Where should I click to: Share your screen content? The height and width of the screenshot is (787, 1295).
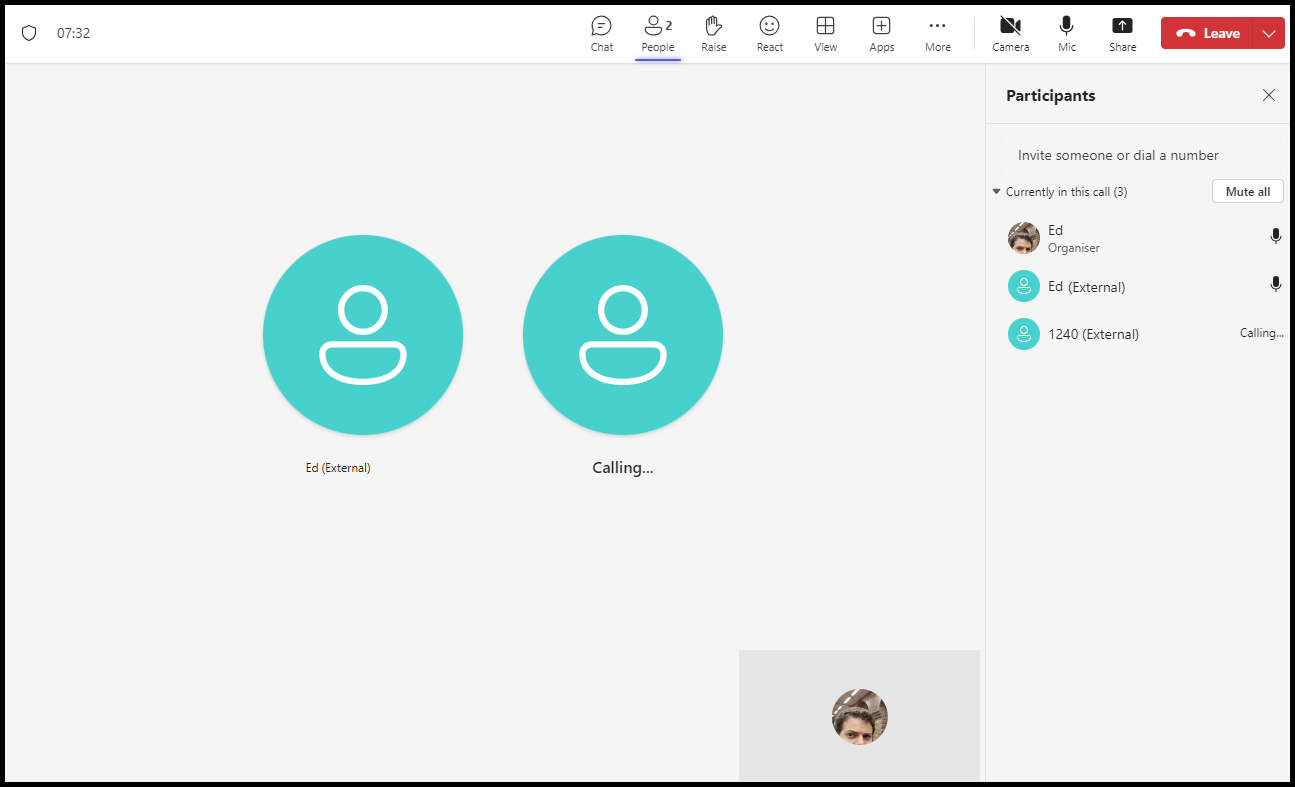pos(1122,33)
